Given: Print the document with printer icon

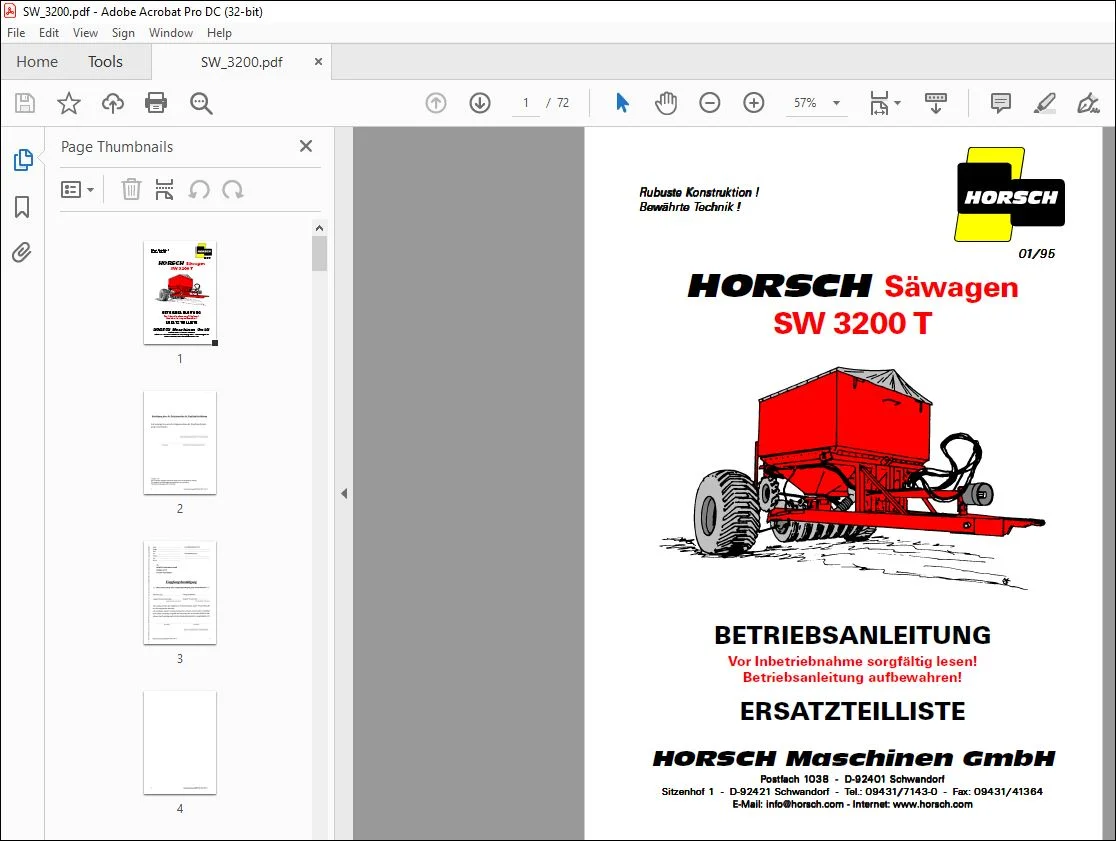Looking at the screenshot, I should pos(156,103).
